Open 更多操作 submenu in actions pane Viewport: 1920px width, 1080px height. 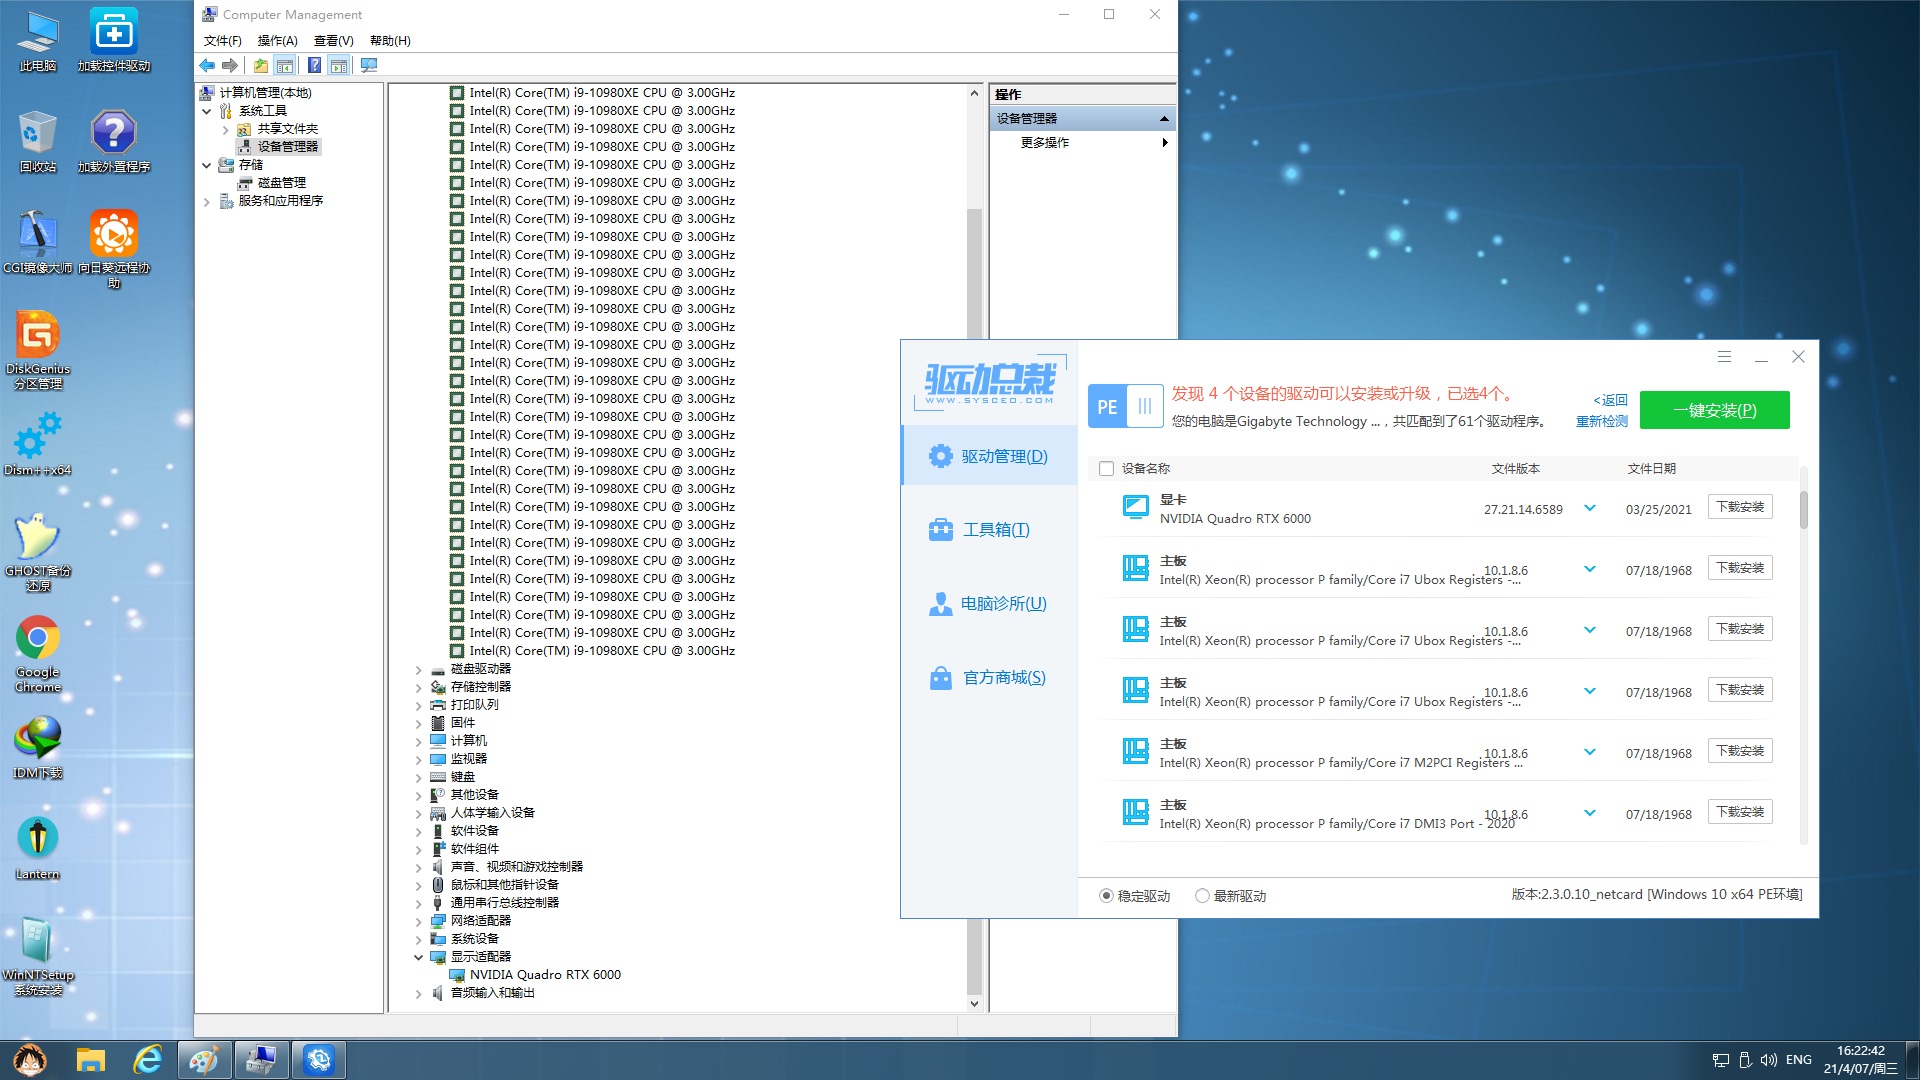(1082, 143)
